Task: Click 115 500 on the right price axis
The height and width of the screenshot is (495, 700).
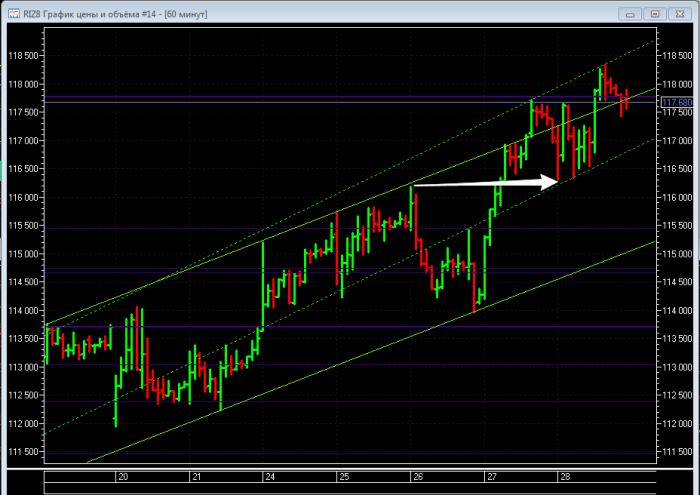Action: point(677,225)
